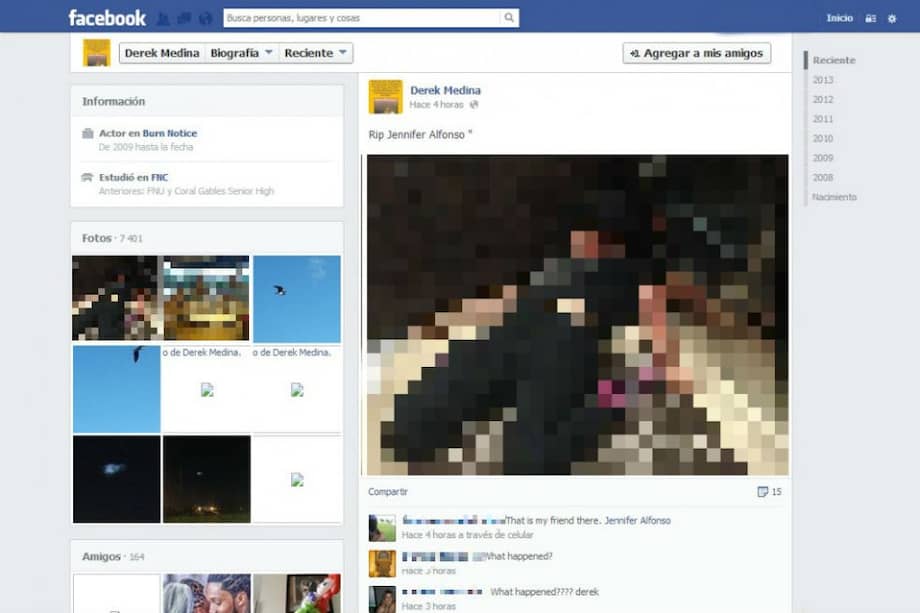Open the blue sky photo in second row
Image resolution: width=920 pixels, height=613 pixels.
tap(117, 389)
